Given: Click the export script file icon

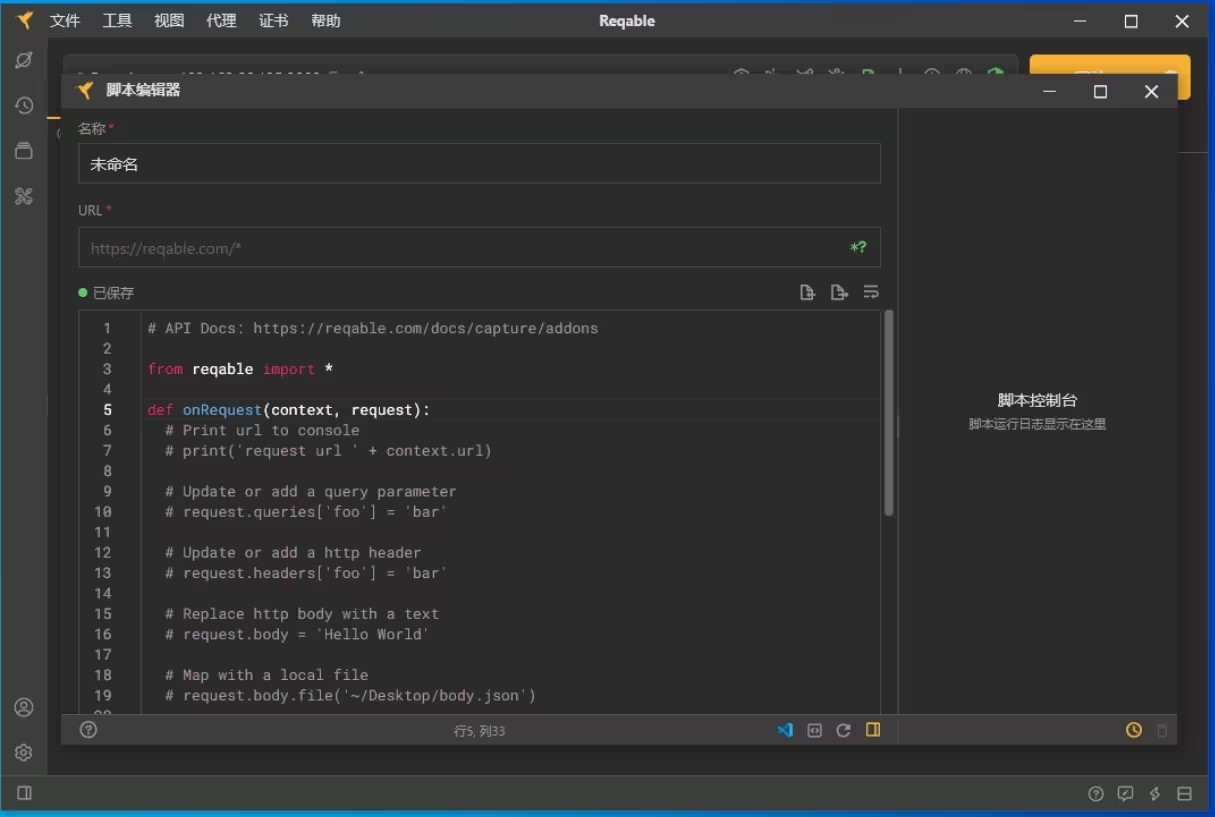Looking at the screenshot, I should [839, 292].
